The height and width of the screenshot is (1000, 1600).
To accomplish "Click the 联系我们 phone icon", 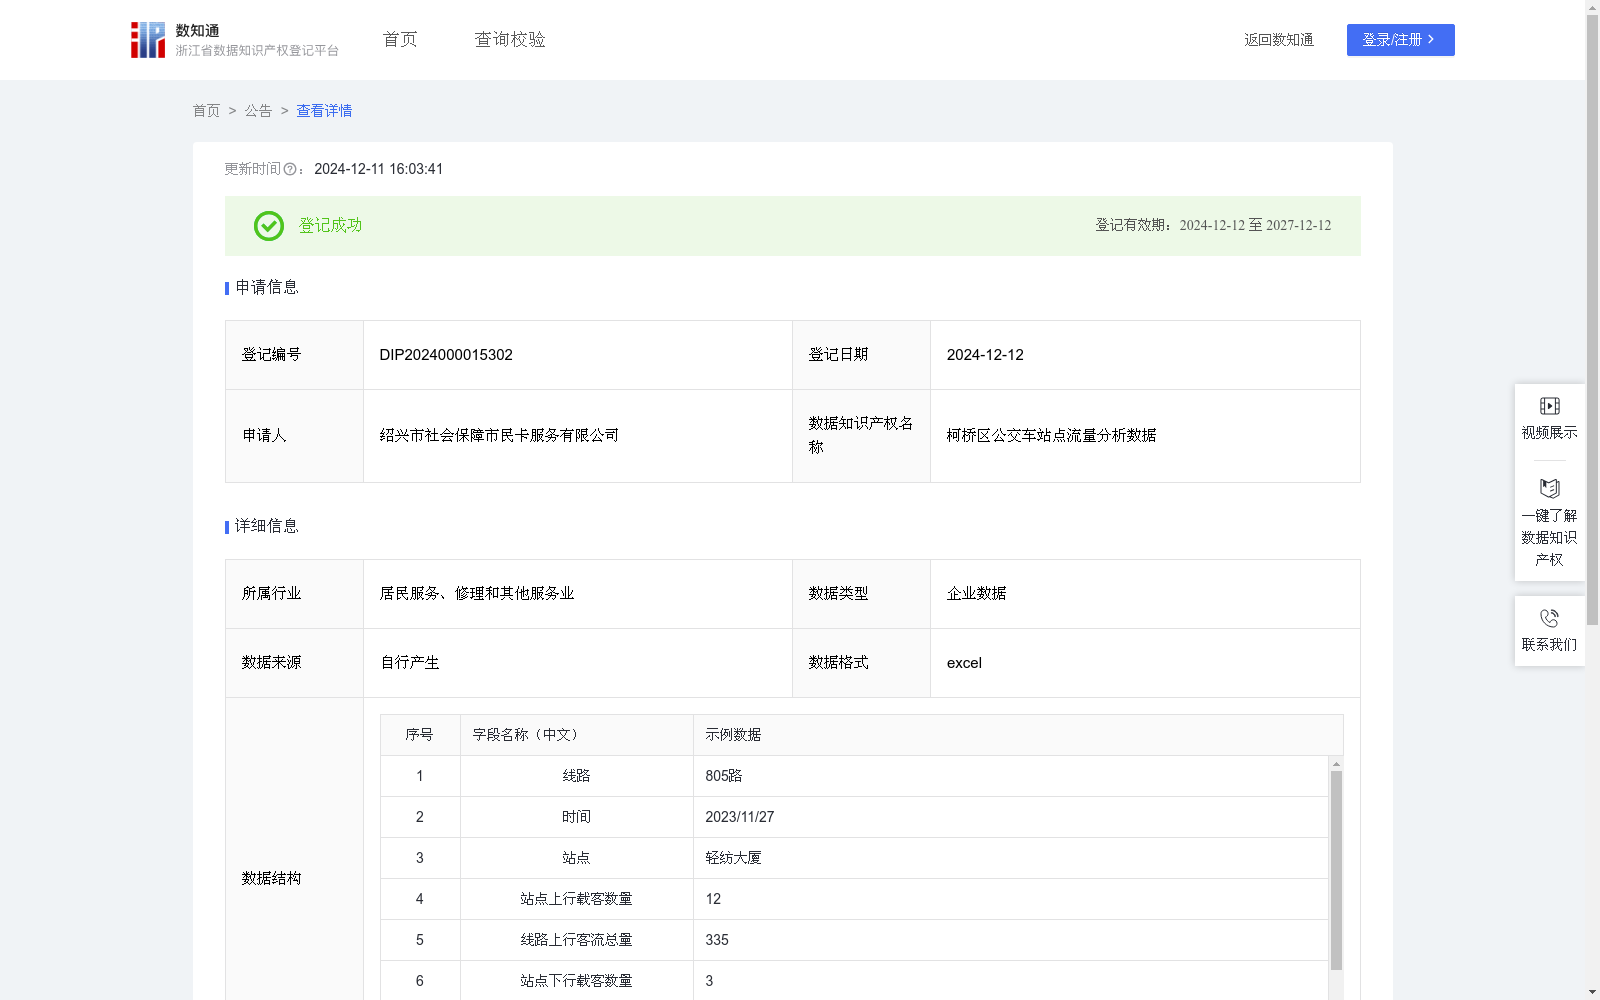I will tap(1549, 618).
